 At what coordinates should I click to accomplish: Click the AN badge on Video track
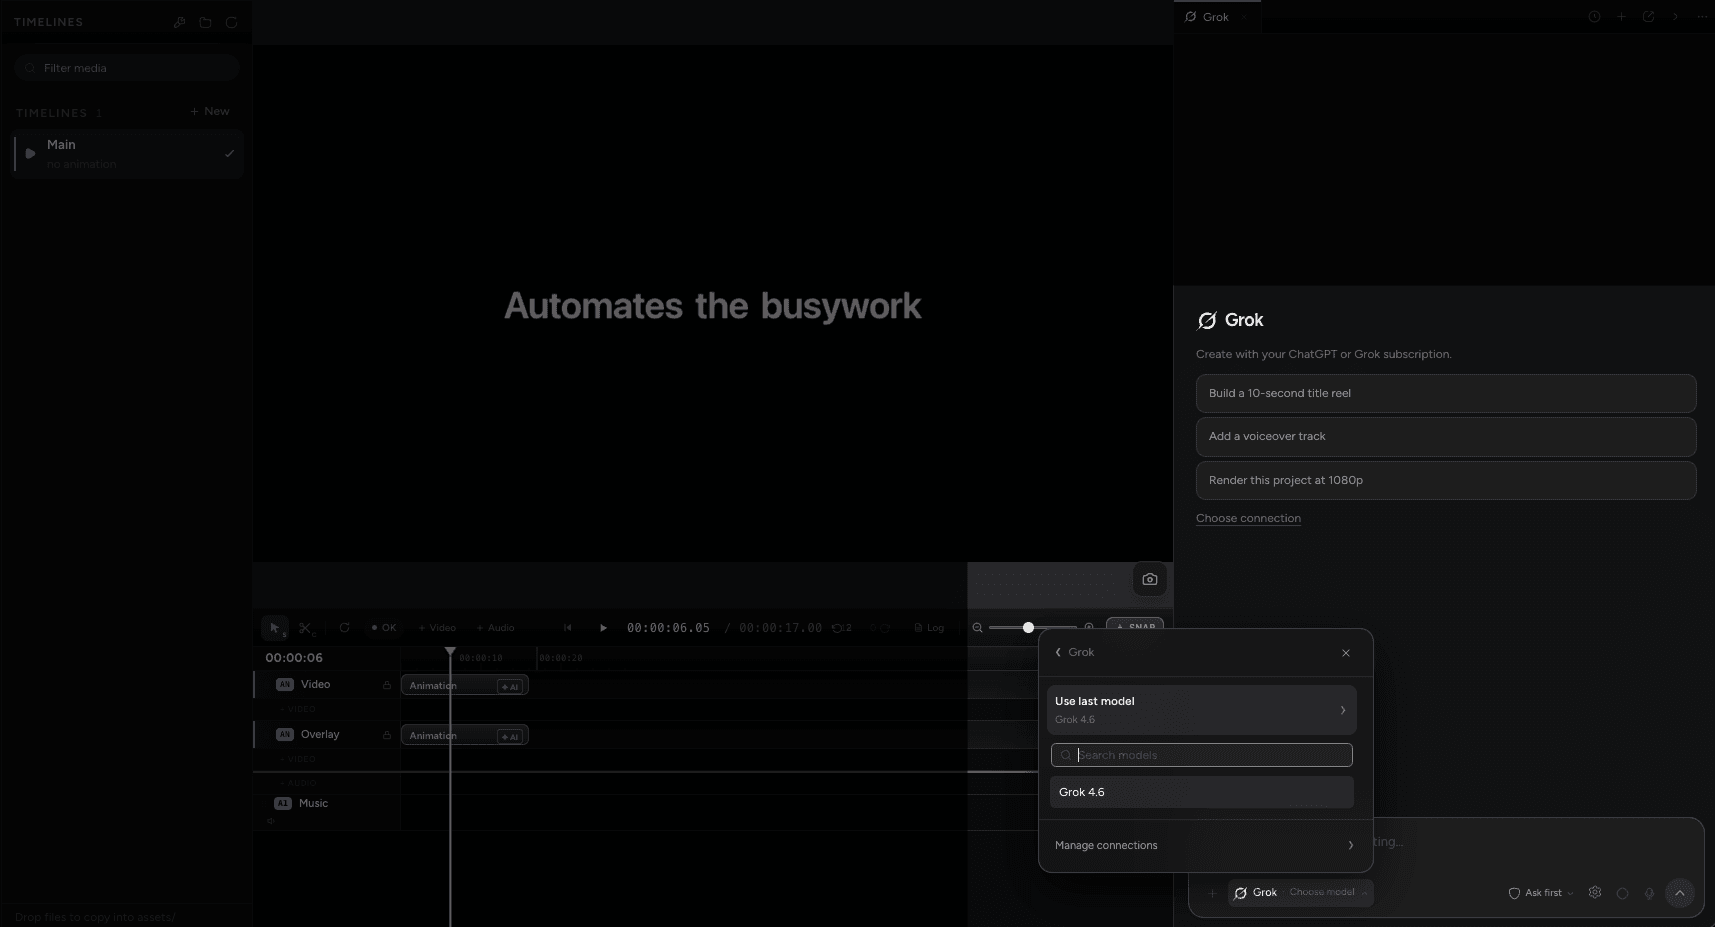click(285, 684)
